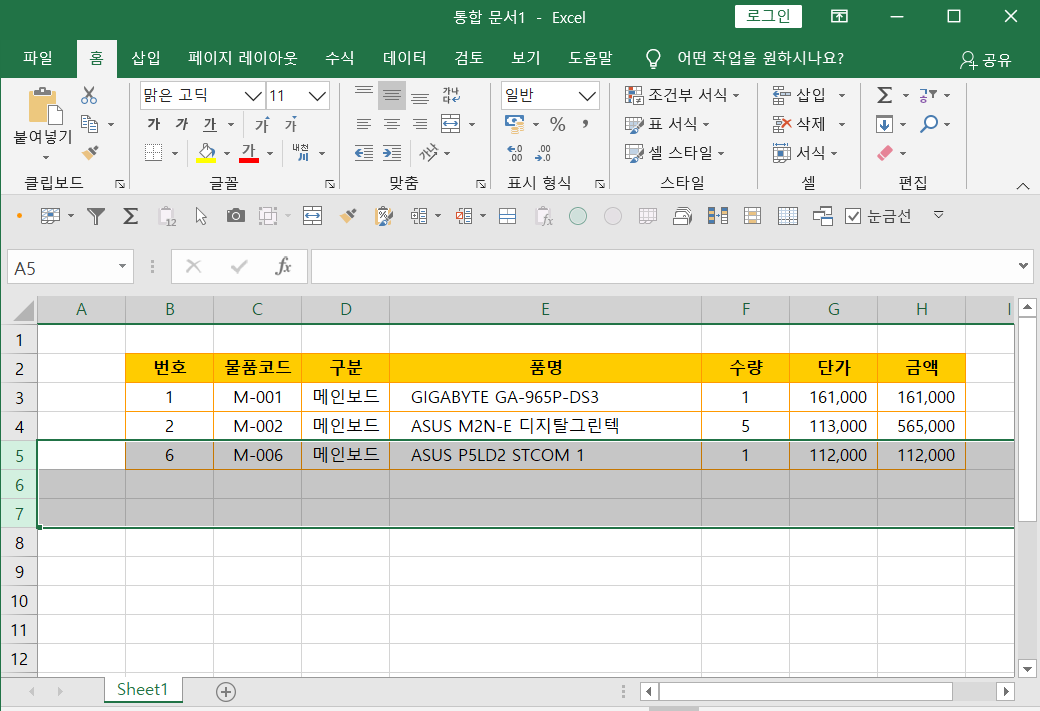This screenshot has height=711, width=1040.
Task: Click the Cut scissors icon
Action: point(89,96)
